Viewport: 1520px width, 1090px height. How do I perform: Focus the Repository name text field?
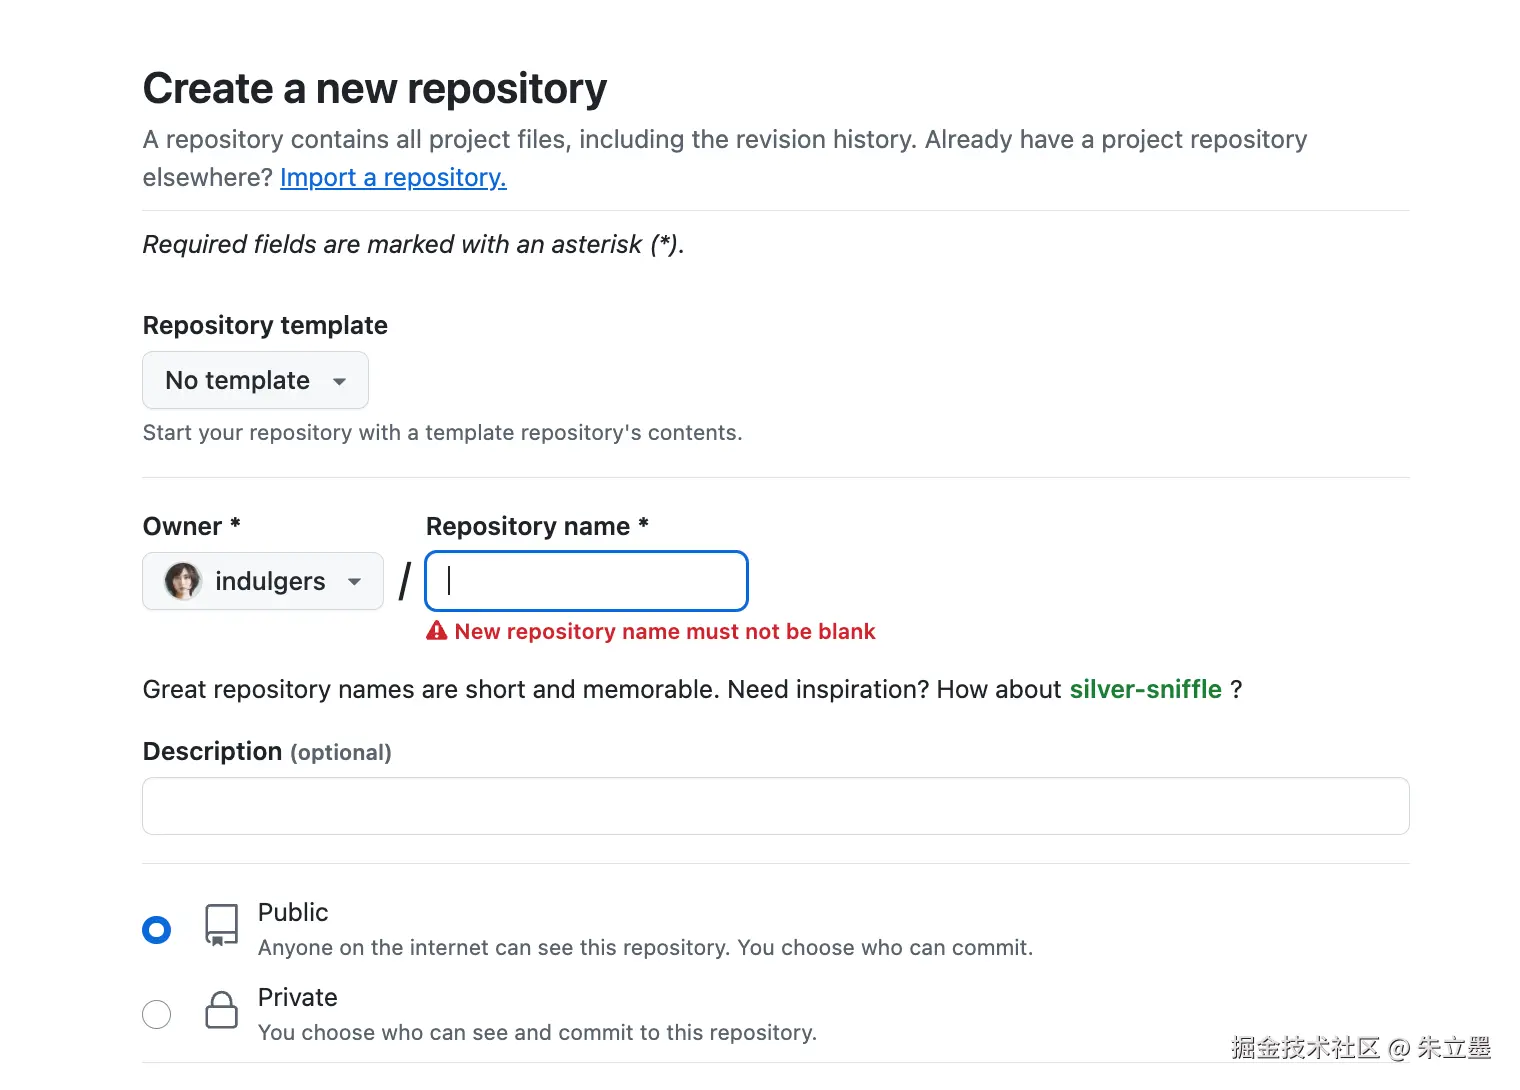pyautogui.click(x=587, y=582)
